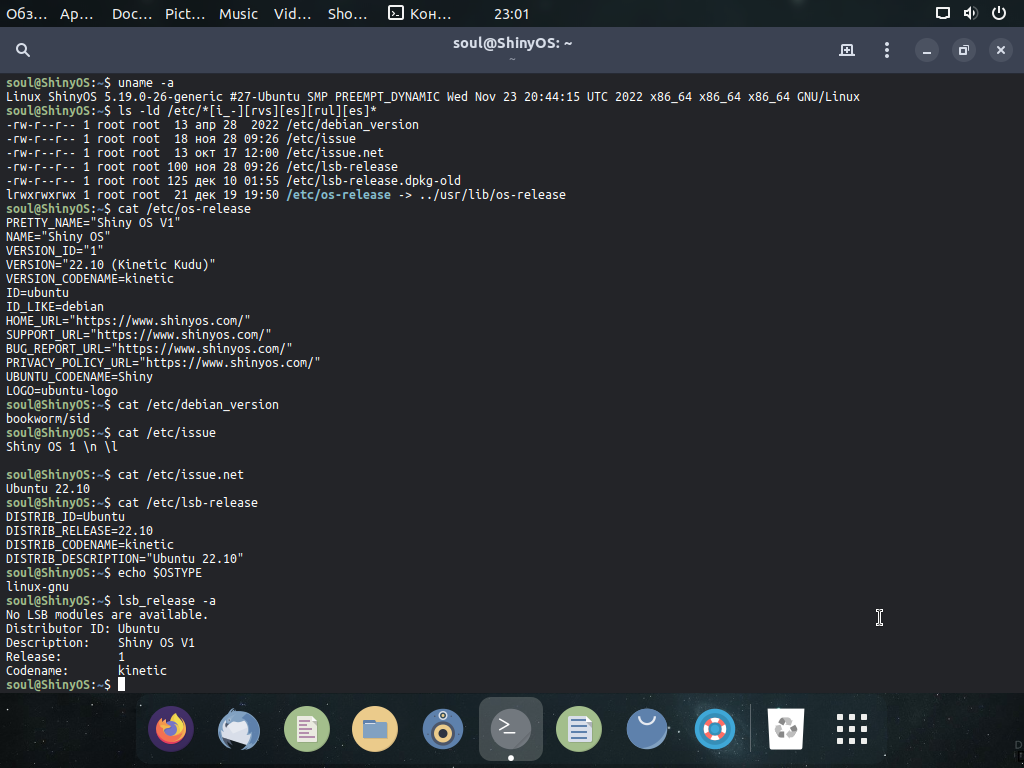Open the Files manager in dock

click(375, 729)
